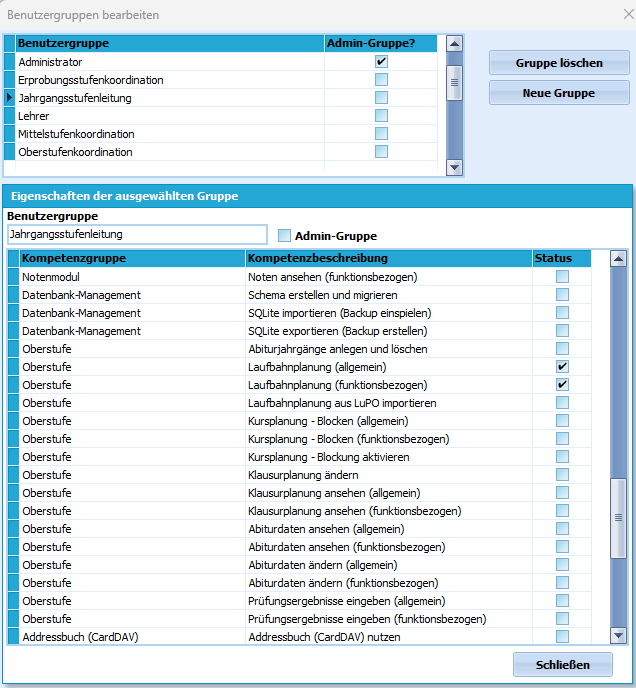The image size is (636, 688).
Task: Enable status for Klausurplanung ansehen (funktionsbezogen)
Action: coord(562,510)
